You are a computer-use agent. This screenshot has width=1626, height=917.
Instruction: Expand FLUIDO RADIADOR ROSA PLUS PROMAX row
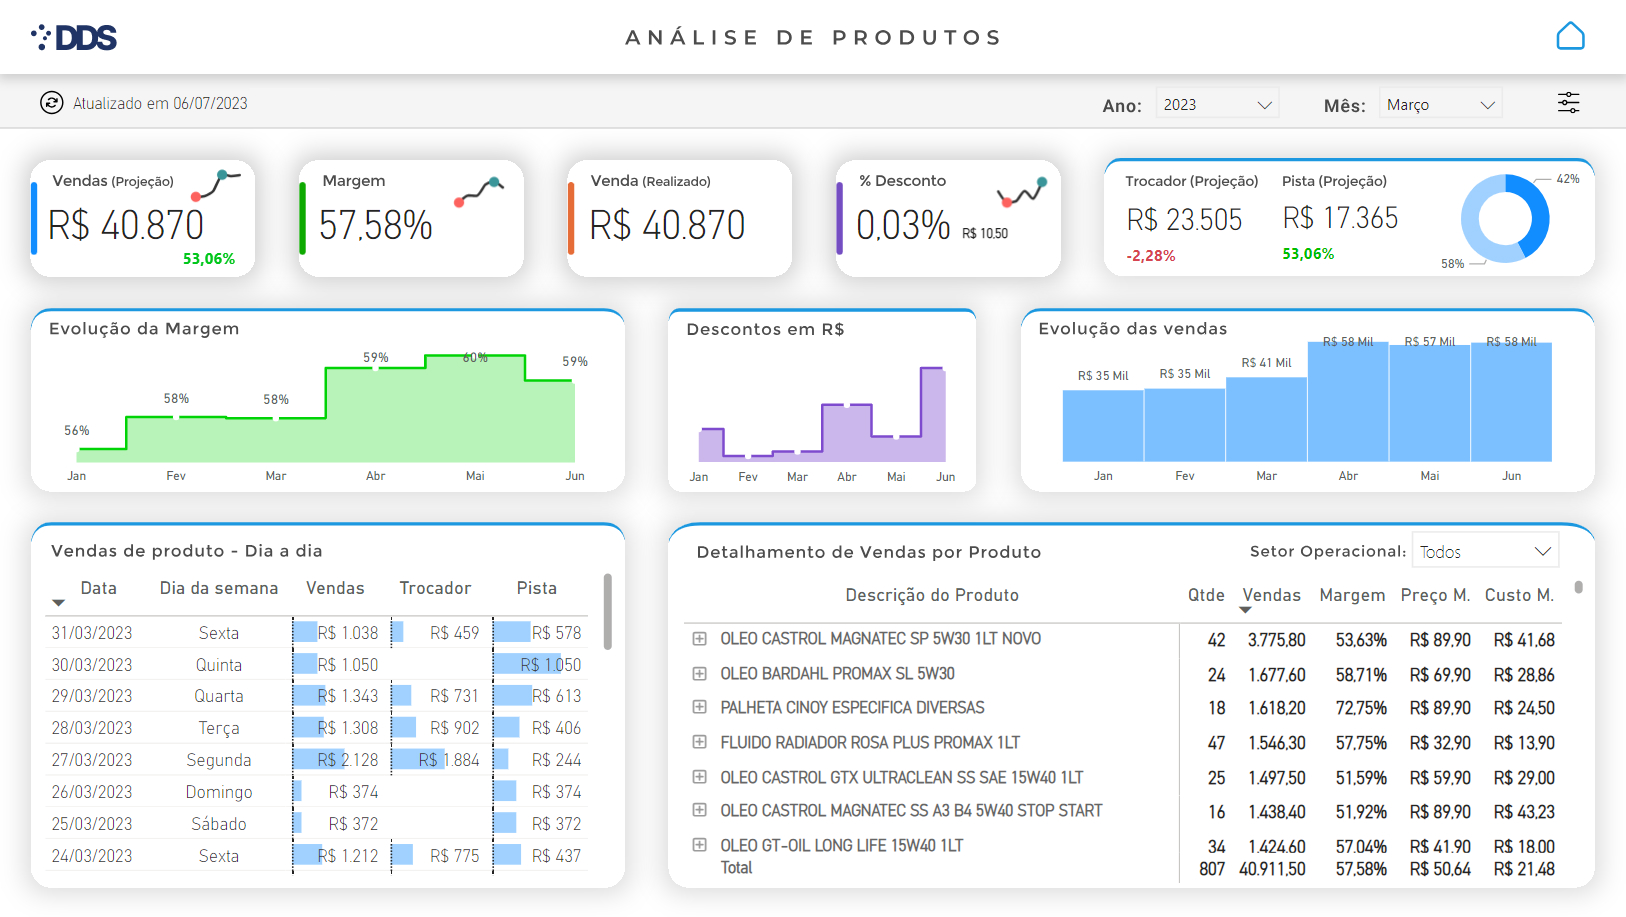pyautogui.click(x=700, y=742)
